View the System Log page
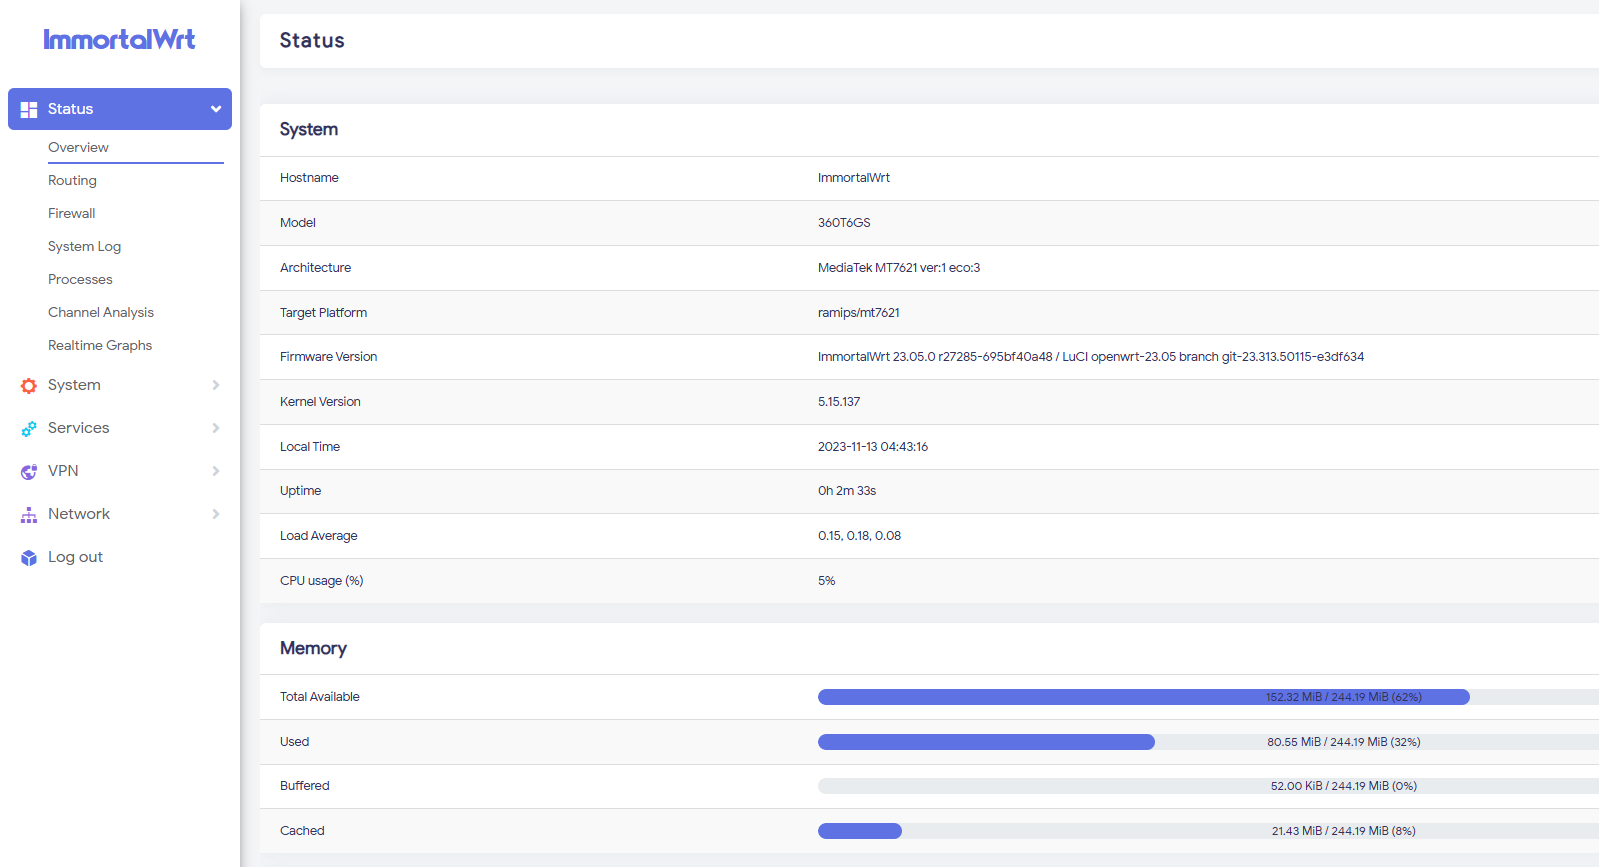Screen dimensions: 1599x867 pyautogui.click(x=84, y=246)
